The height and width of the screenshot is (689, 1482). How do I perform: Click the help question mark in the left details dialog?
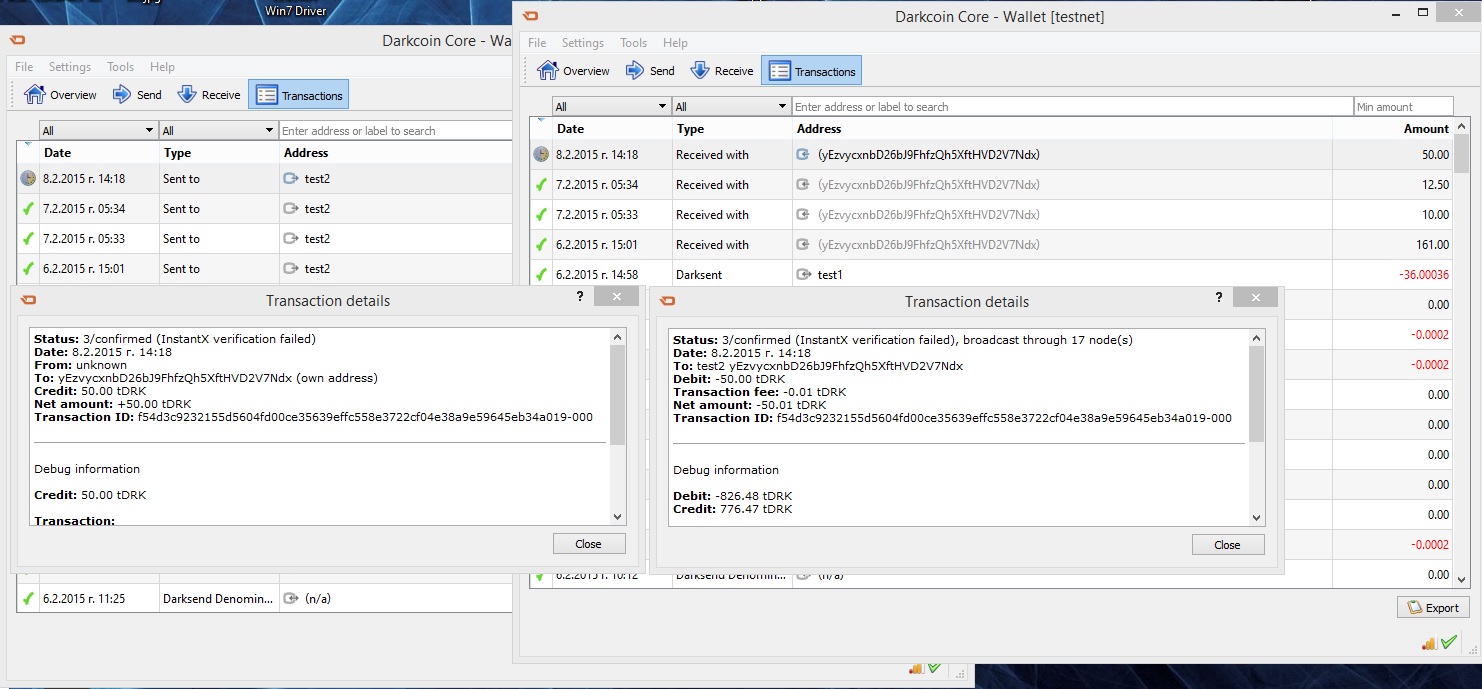tap(580, 297)
